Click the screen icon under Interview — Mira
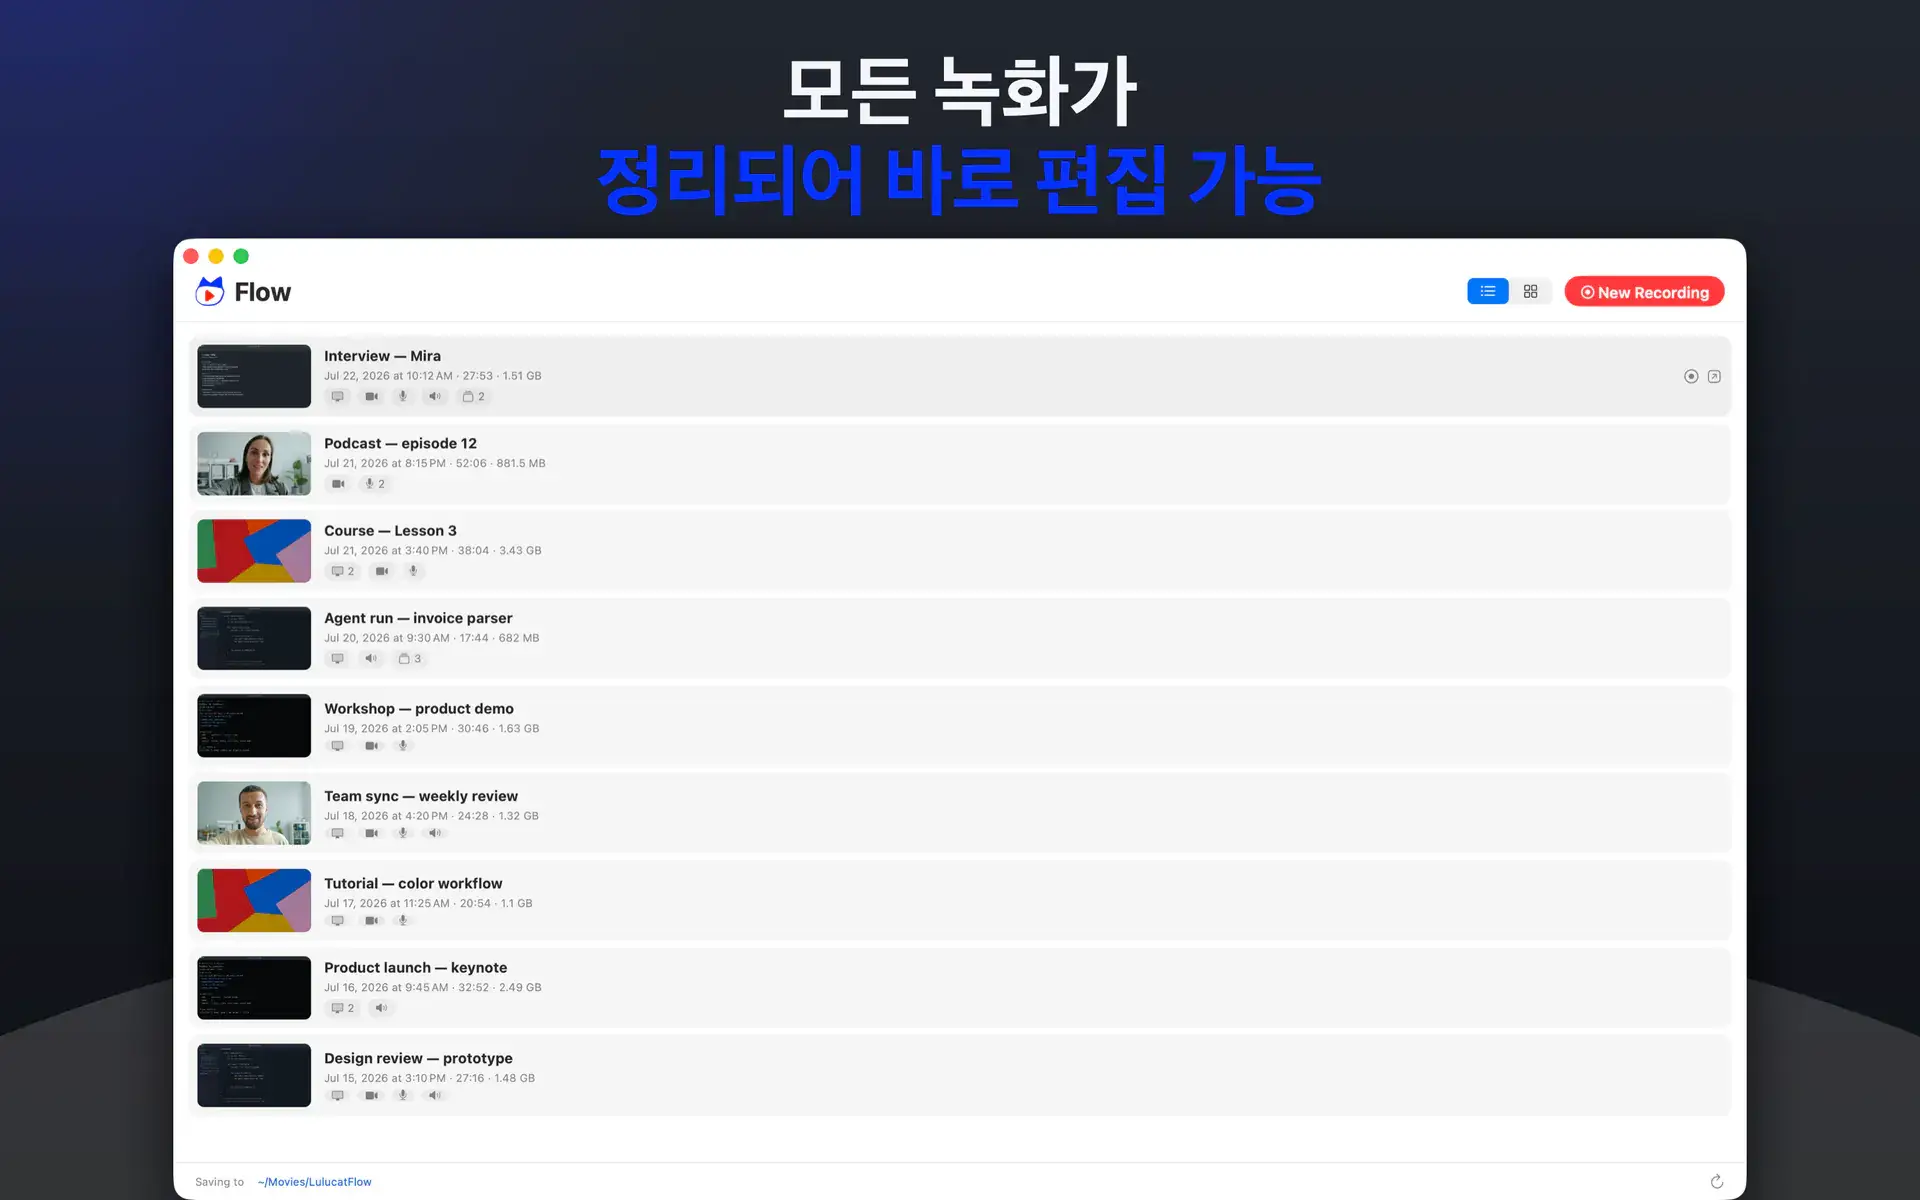The width and height of the screenshot is (1920, 1200). click(x=338, y=397)
